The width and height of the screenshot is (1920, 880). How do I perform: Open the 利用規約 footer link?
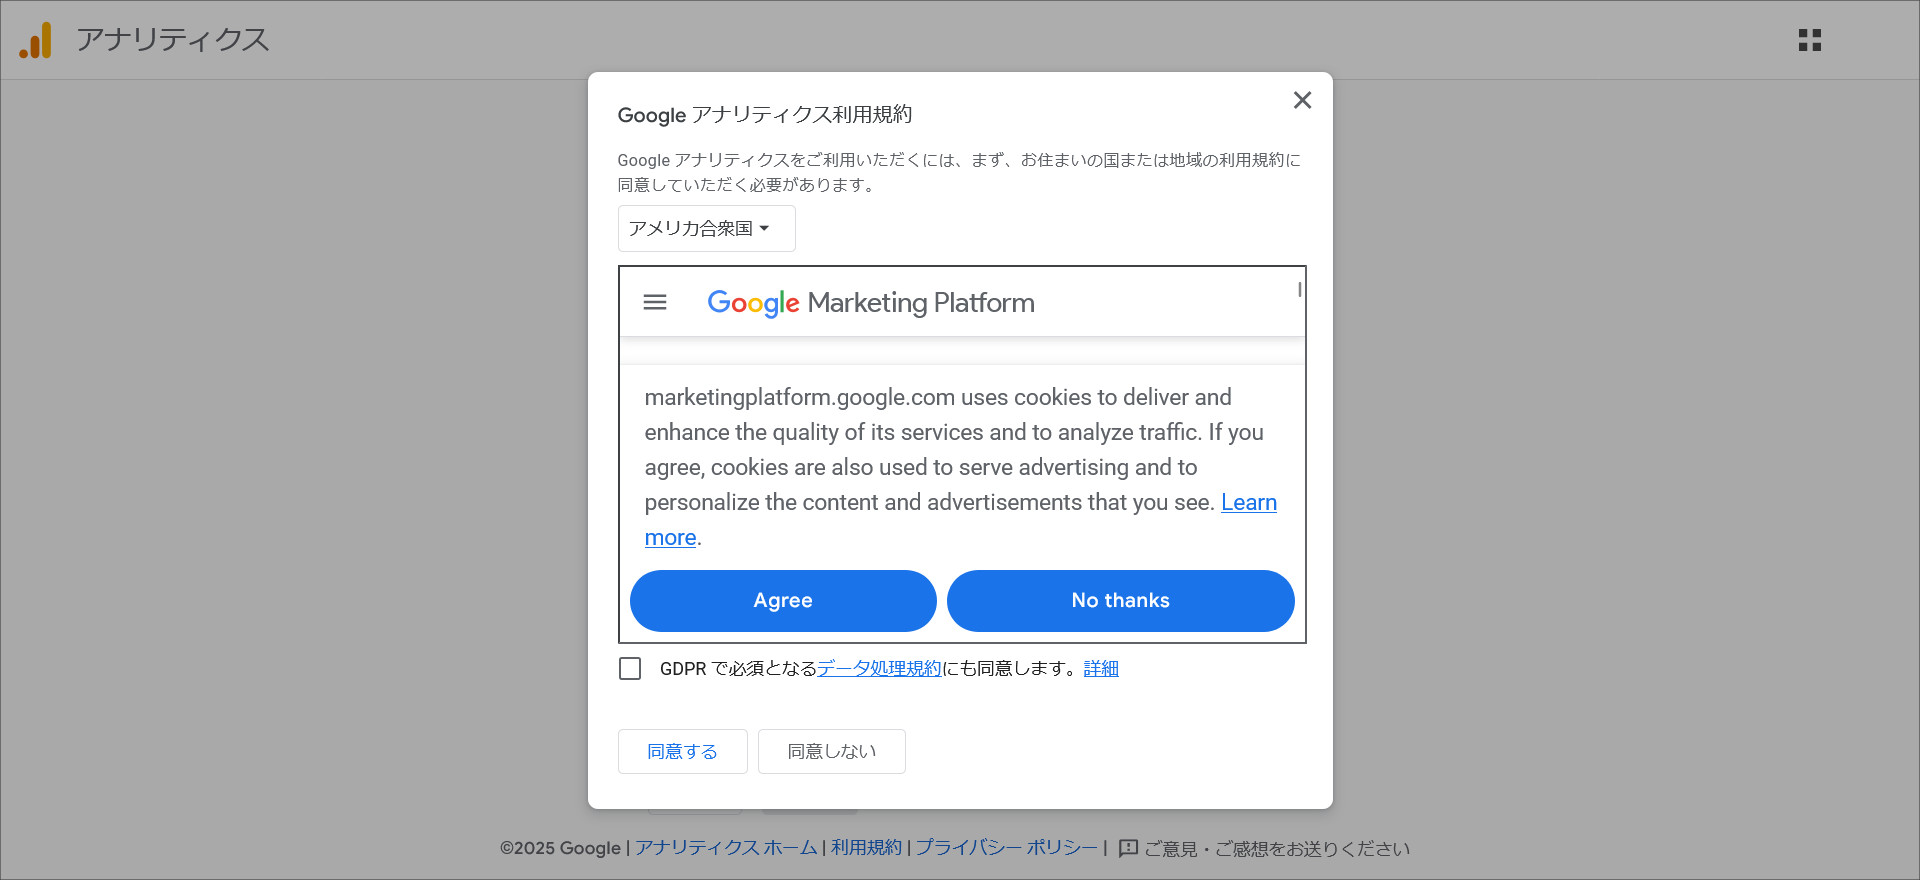click(x=866, y=848)
